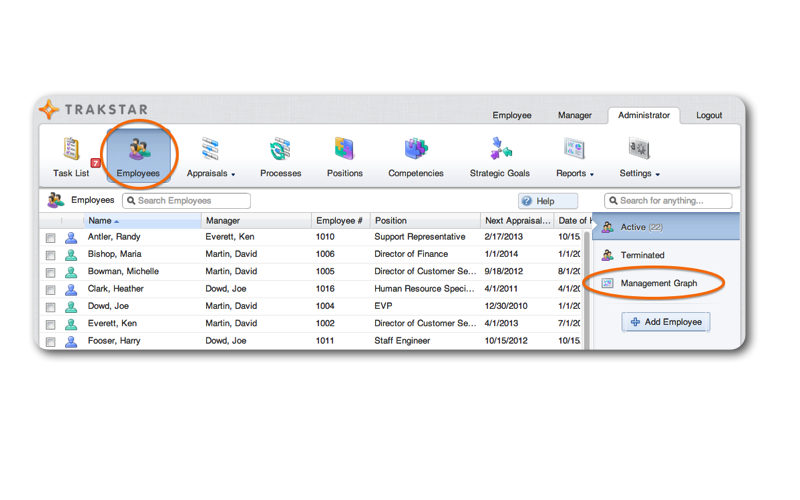Screen dimensions: 800x500
Task: Click the Terminated employees icon
Action: pyautogui.click(x=607, y=255)
